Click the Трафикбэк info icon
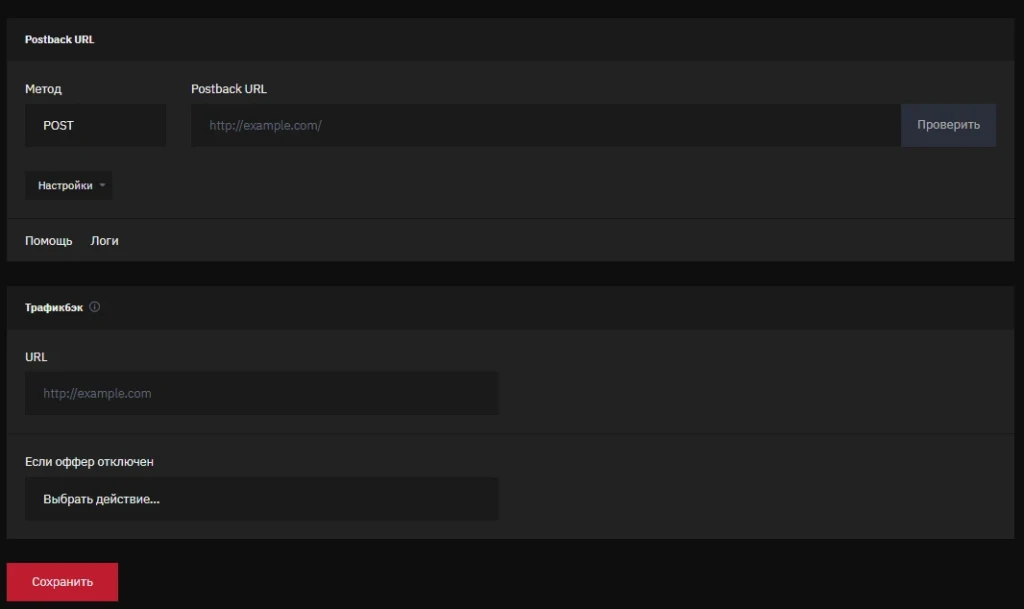Image resolution: width=1024 pixels, height=609 pixels. pos(95,307)
